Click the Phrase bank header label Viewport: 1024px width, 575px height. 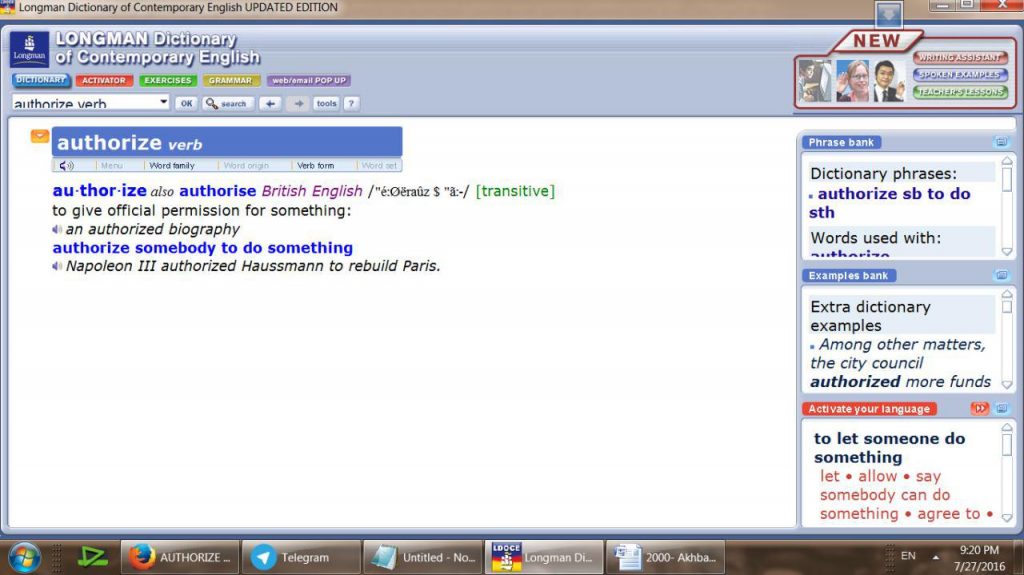[x=841, y=142]
